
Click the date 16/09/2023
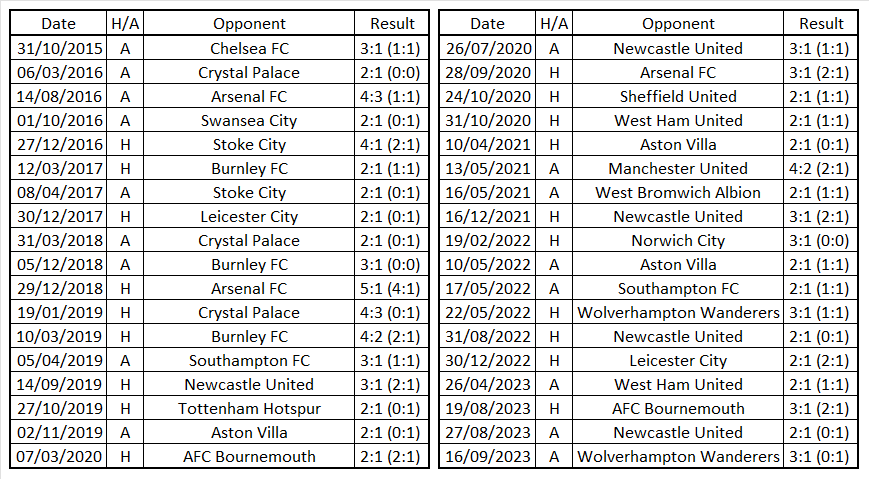pyautogui.click(x=487, y=457)
